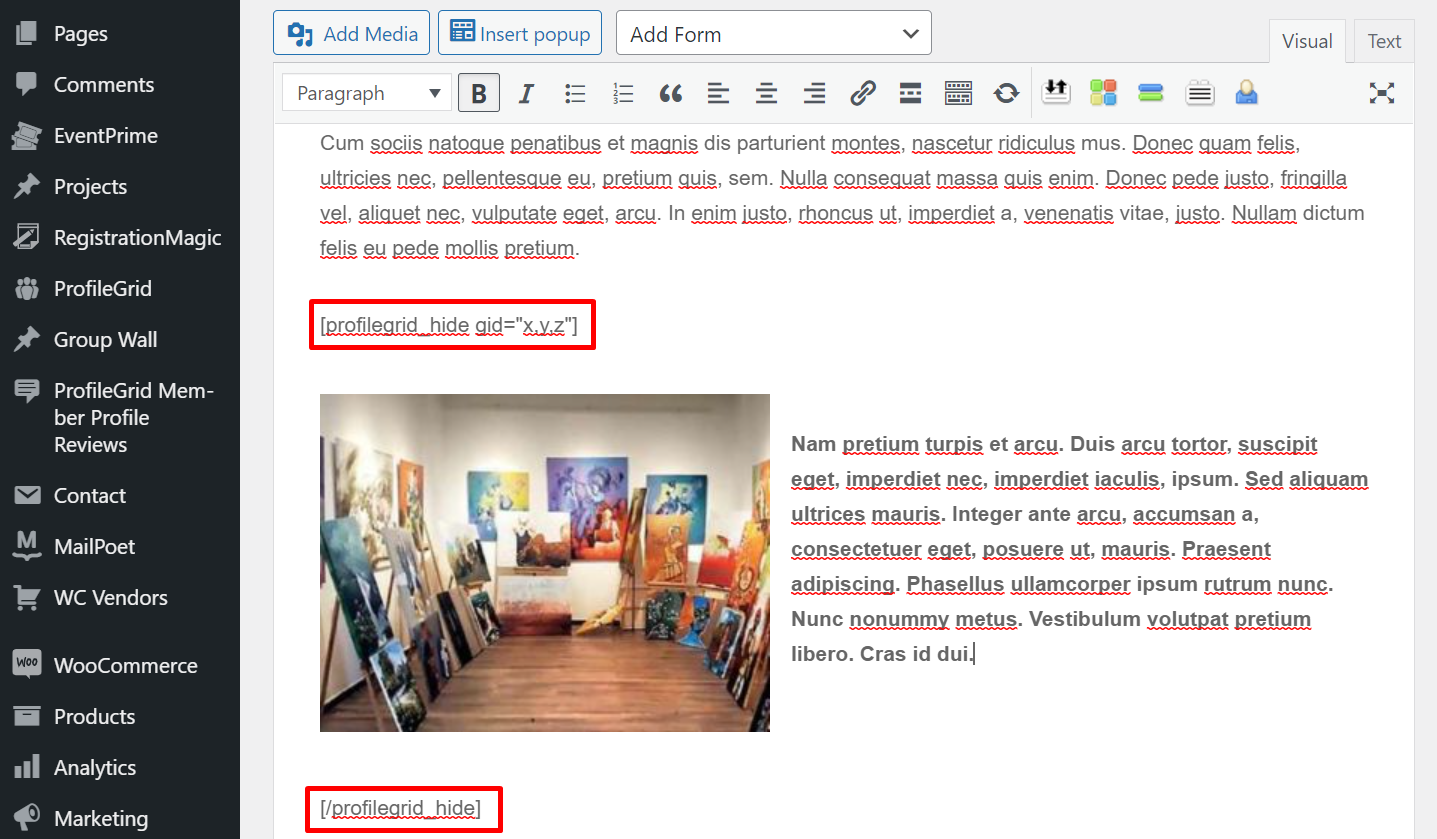
Task: Switch to the Text editor tab
Action: (x=1384, y=41)
